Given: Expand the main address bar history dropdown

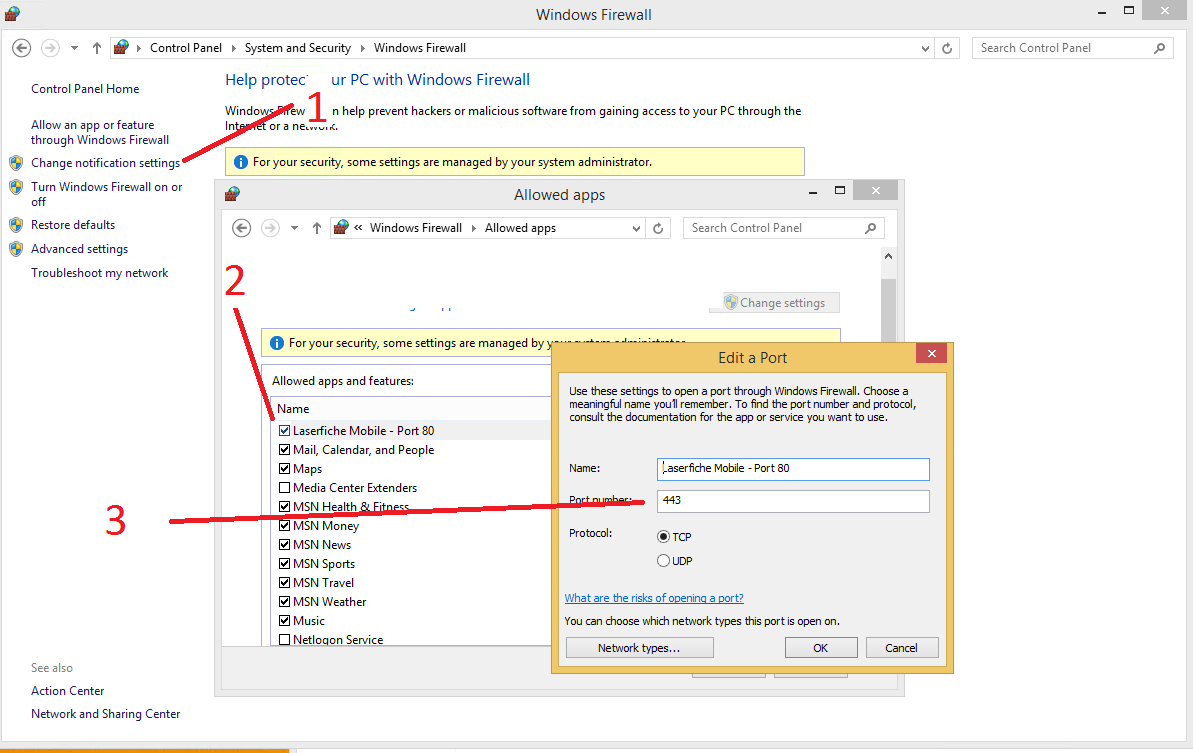Looking at the screenshot, I should pos(926,48).
